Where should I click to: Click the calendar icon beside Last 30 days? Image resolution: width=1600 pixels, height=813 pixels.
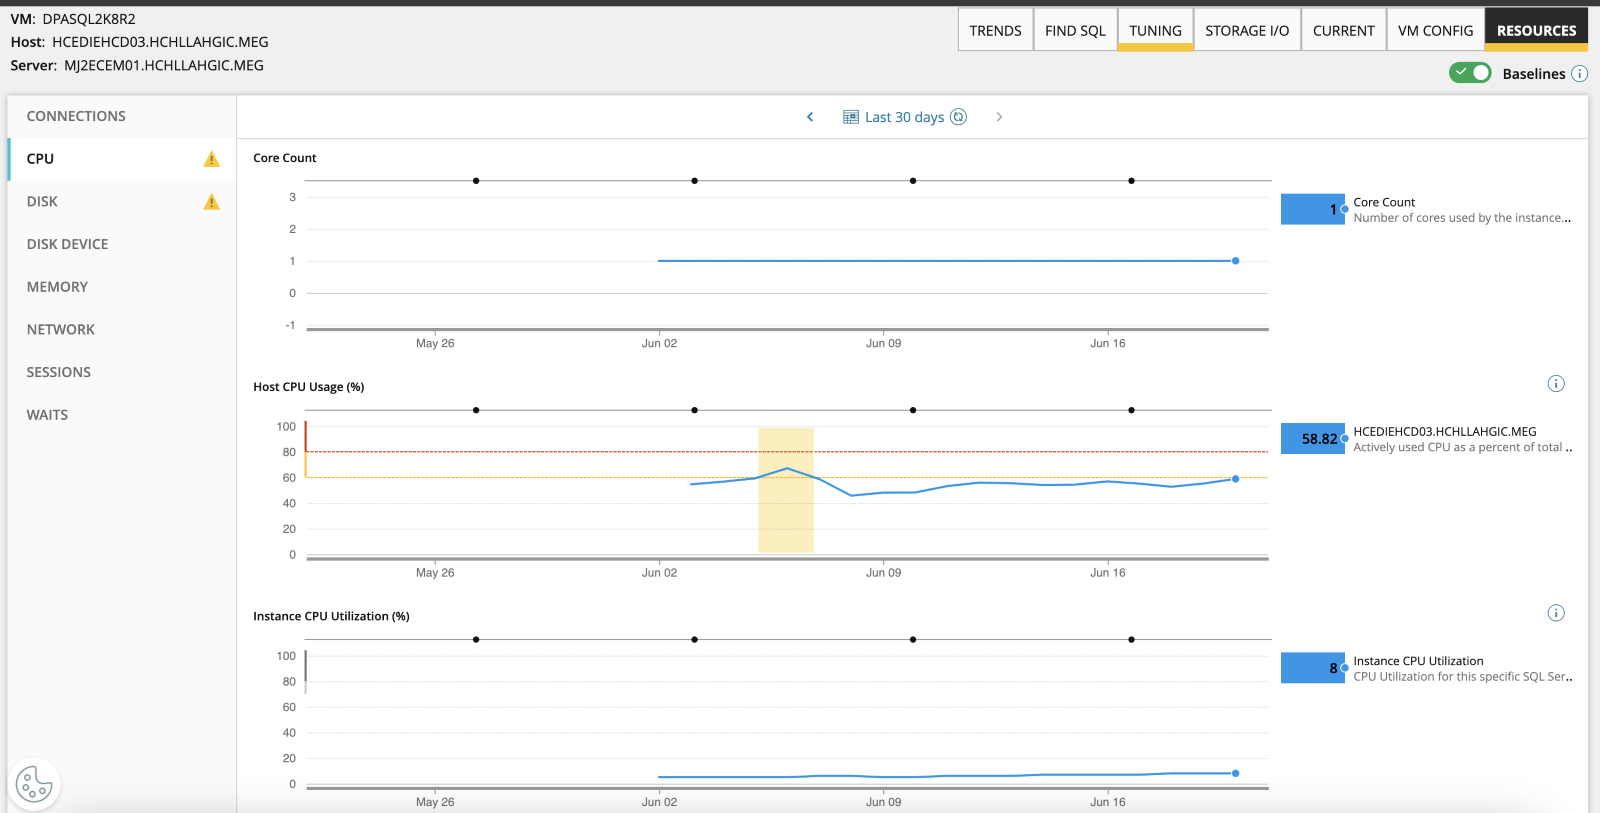[851, 117]
